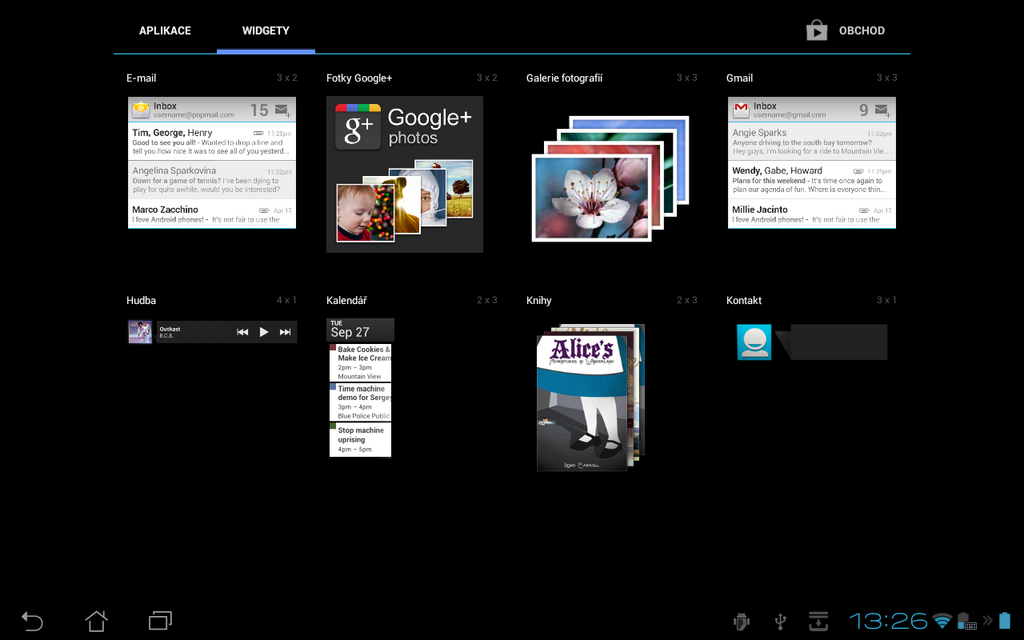
Task: Tap the battery indicator in the status bar
Action: 1005,620
